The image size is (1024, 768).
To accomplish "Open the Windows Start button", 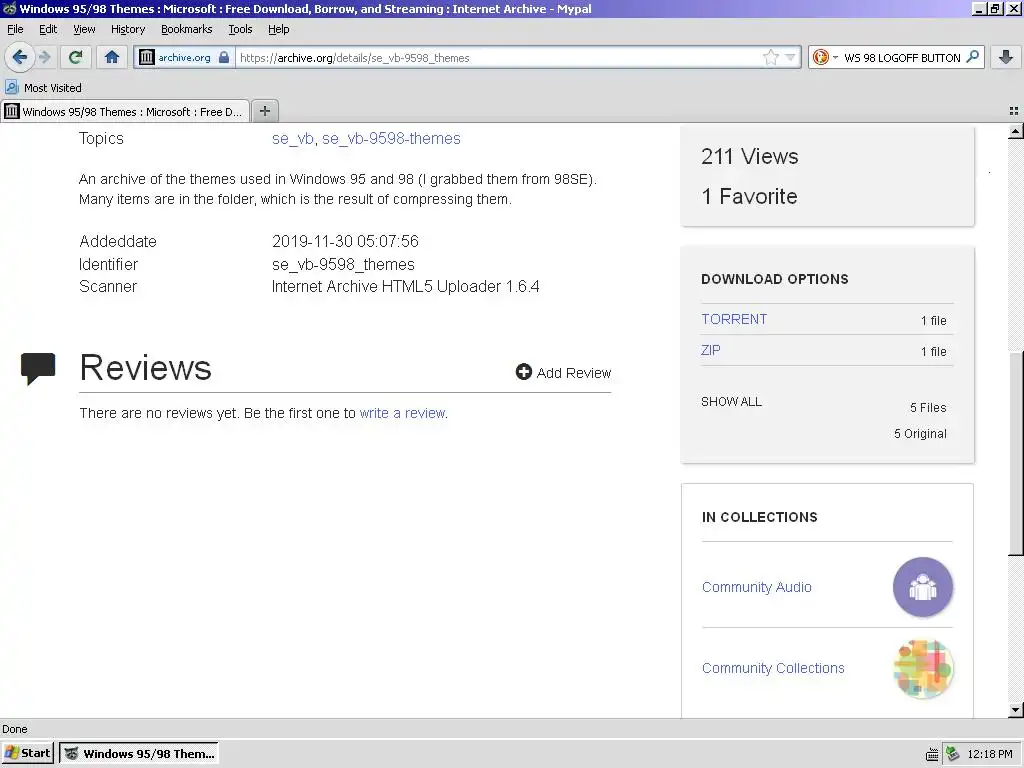I will pyautogui.click(x=27, y=753).
